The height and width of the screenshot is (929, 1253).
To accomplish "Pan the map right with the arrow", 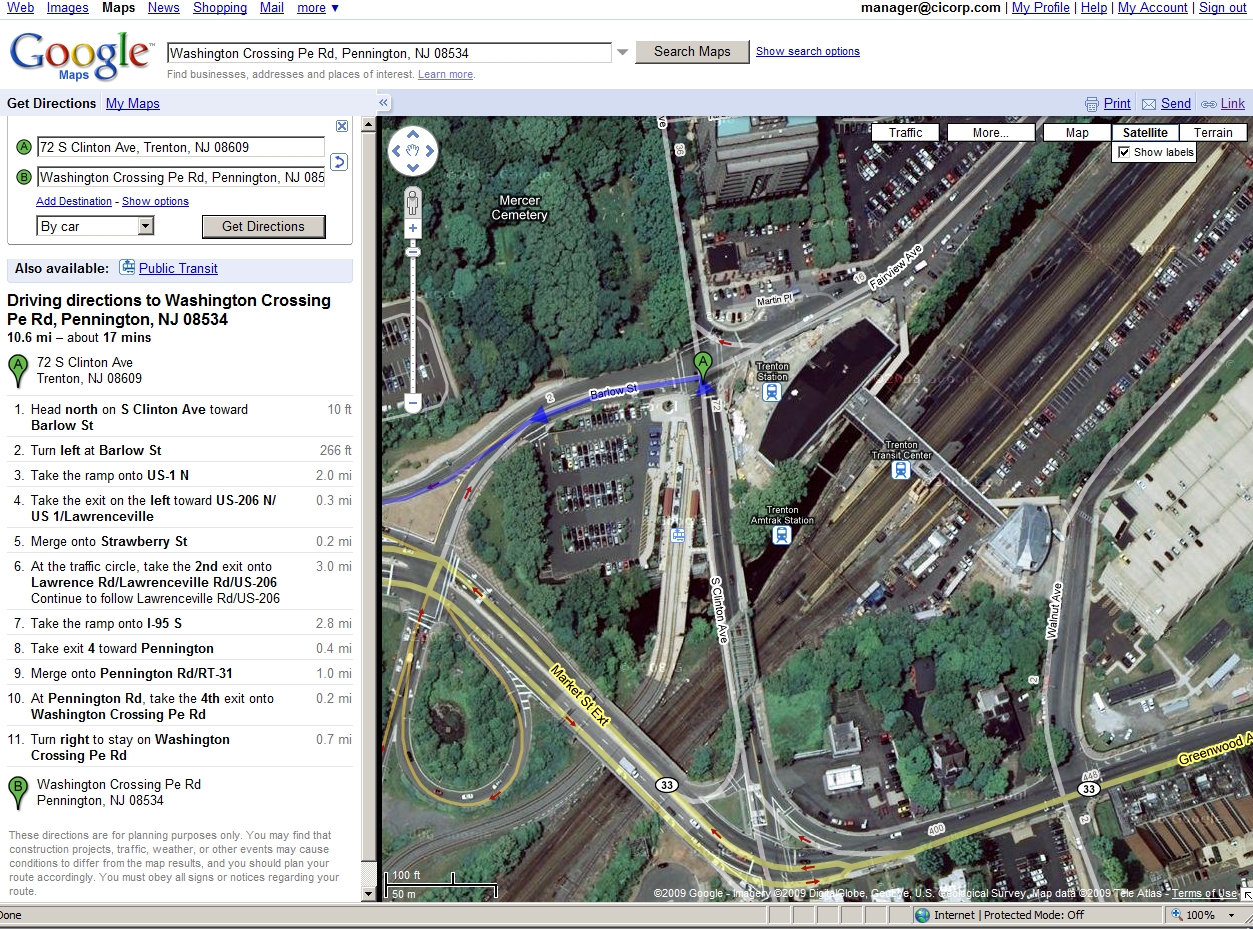I will (430, 151).
